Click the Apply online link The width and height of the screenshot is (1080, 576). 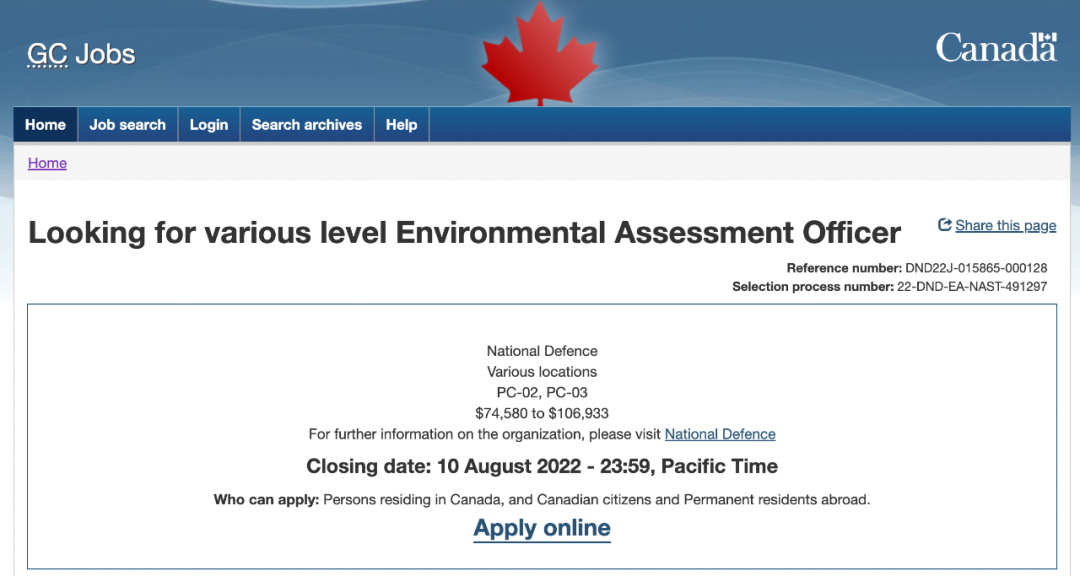pos(542,528)
